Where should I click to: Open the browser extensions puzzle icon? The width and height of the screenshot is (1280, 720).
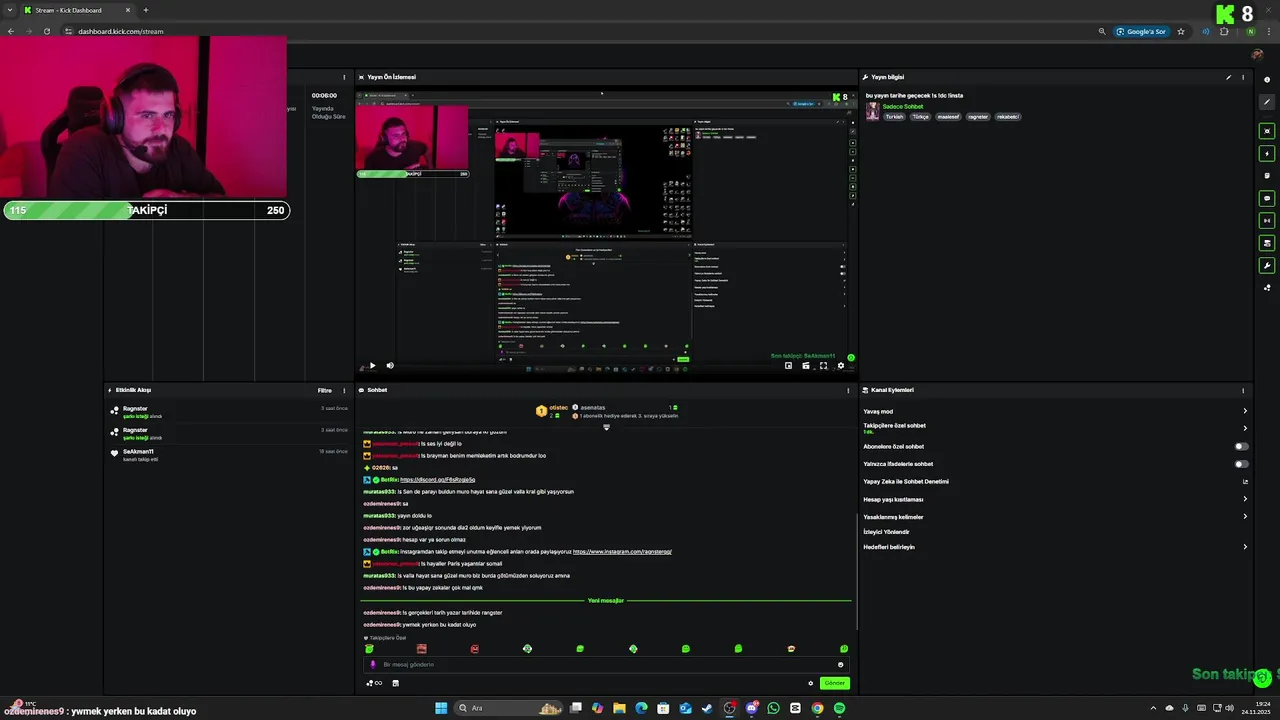(1224, 31)
